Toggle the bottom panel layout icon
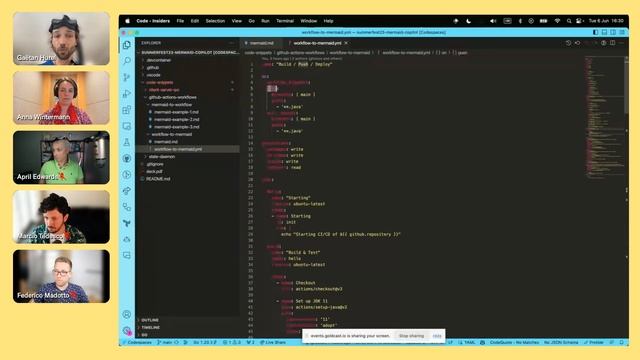The height and width of the screenshot is (360, 640). (x=604, y=32)
